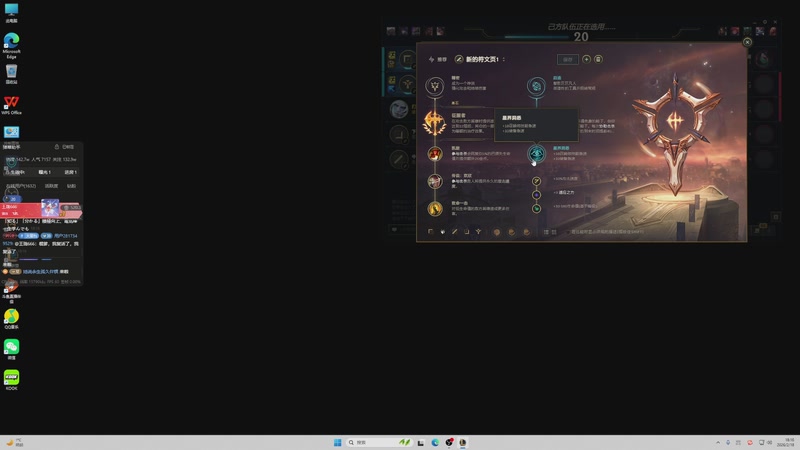Switch to right grid layout view toggle
Image resolution: width=800 pixels, height=450 pixels.
(x=554, y=232)
